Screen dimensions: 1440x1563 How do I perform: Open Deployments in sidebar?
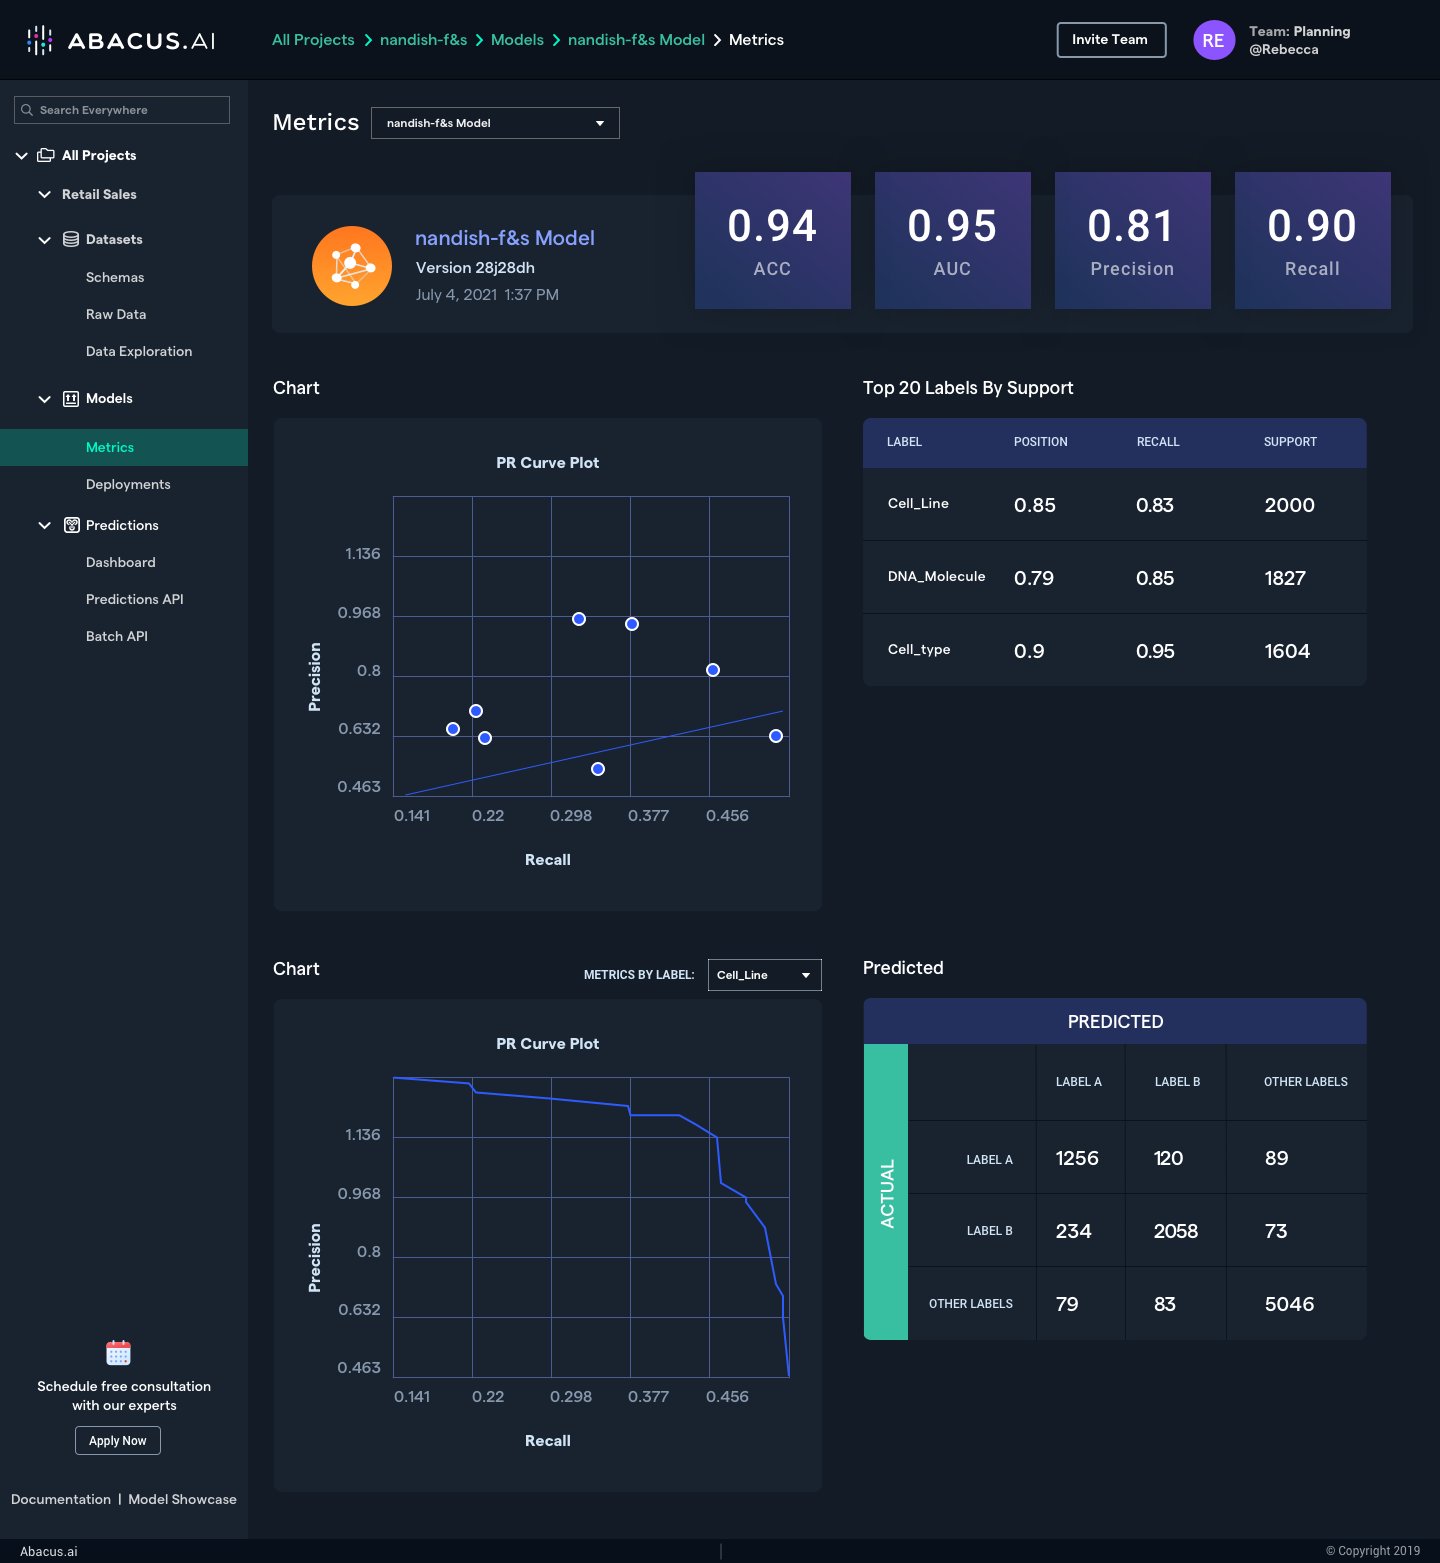pos(128,484)
